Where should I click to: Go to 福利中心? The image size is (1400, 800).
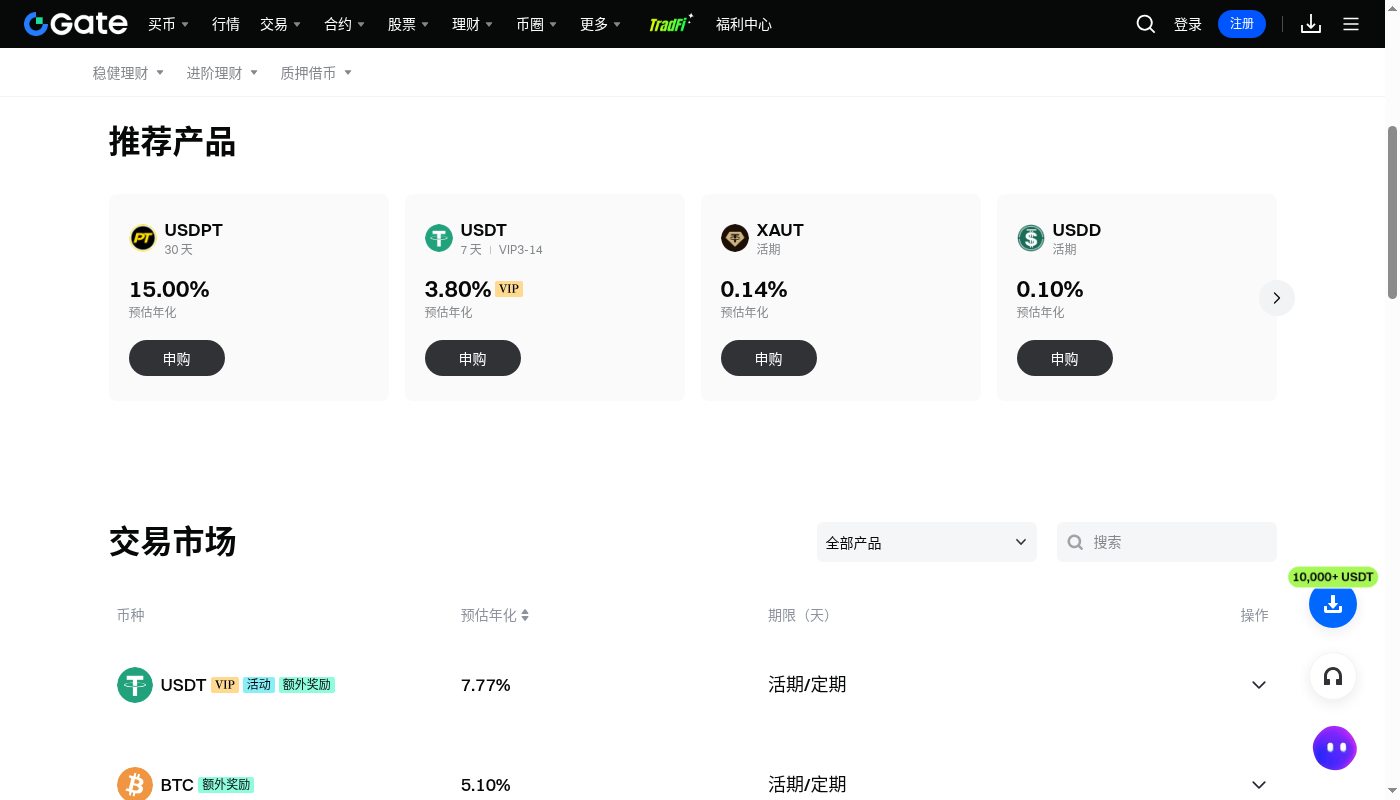[744, 24]
